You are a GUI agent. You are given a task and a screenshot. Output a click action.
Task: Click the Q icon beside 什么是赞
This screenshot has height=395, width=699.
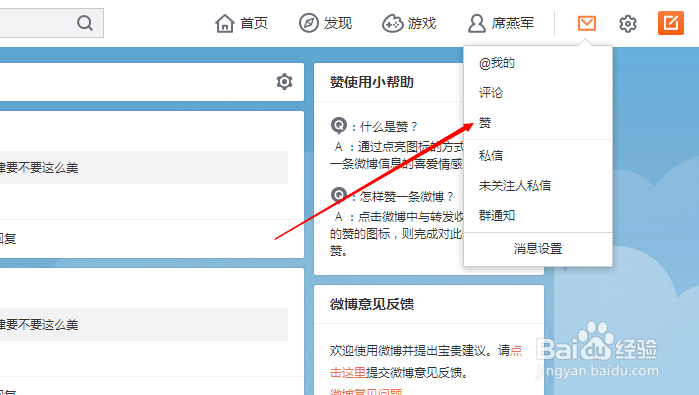tap(339, 126)
